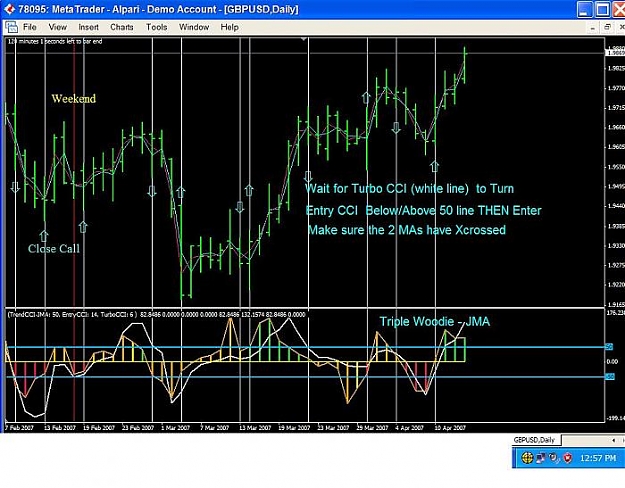Click the 4 Apr 2007 date label
Screen dimensions: 625x488
click(409, 428)
